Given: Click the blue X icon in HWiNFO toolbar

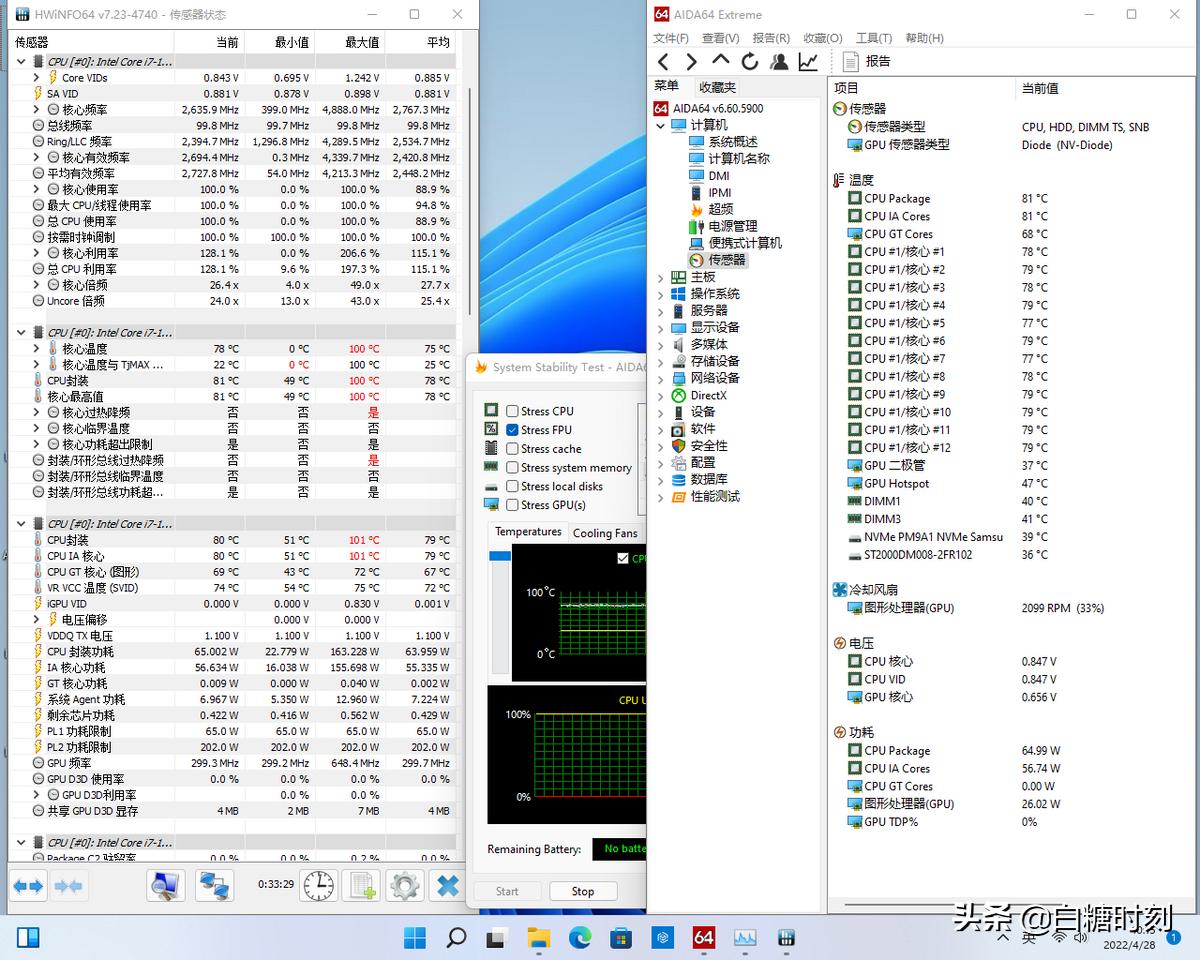Looking at the screenshot, I should coord(446,886).
